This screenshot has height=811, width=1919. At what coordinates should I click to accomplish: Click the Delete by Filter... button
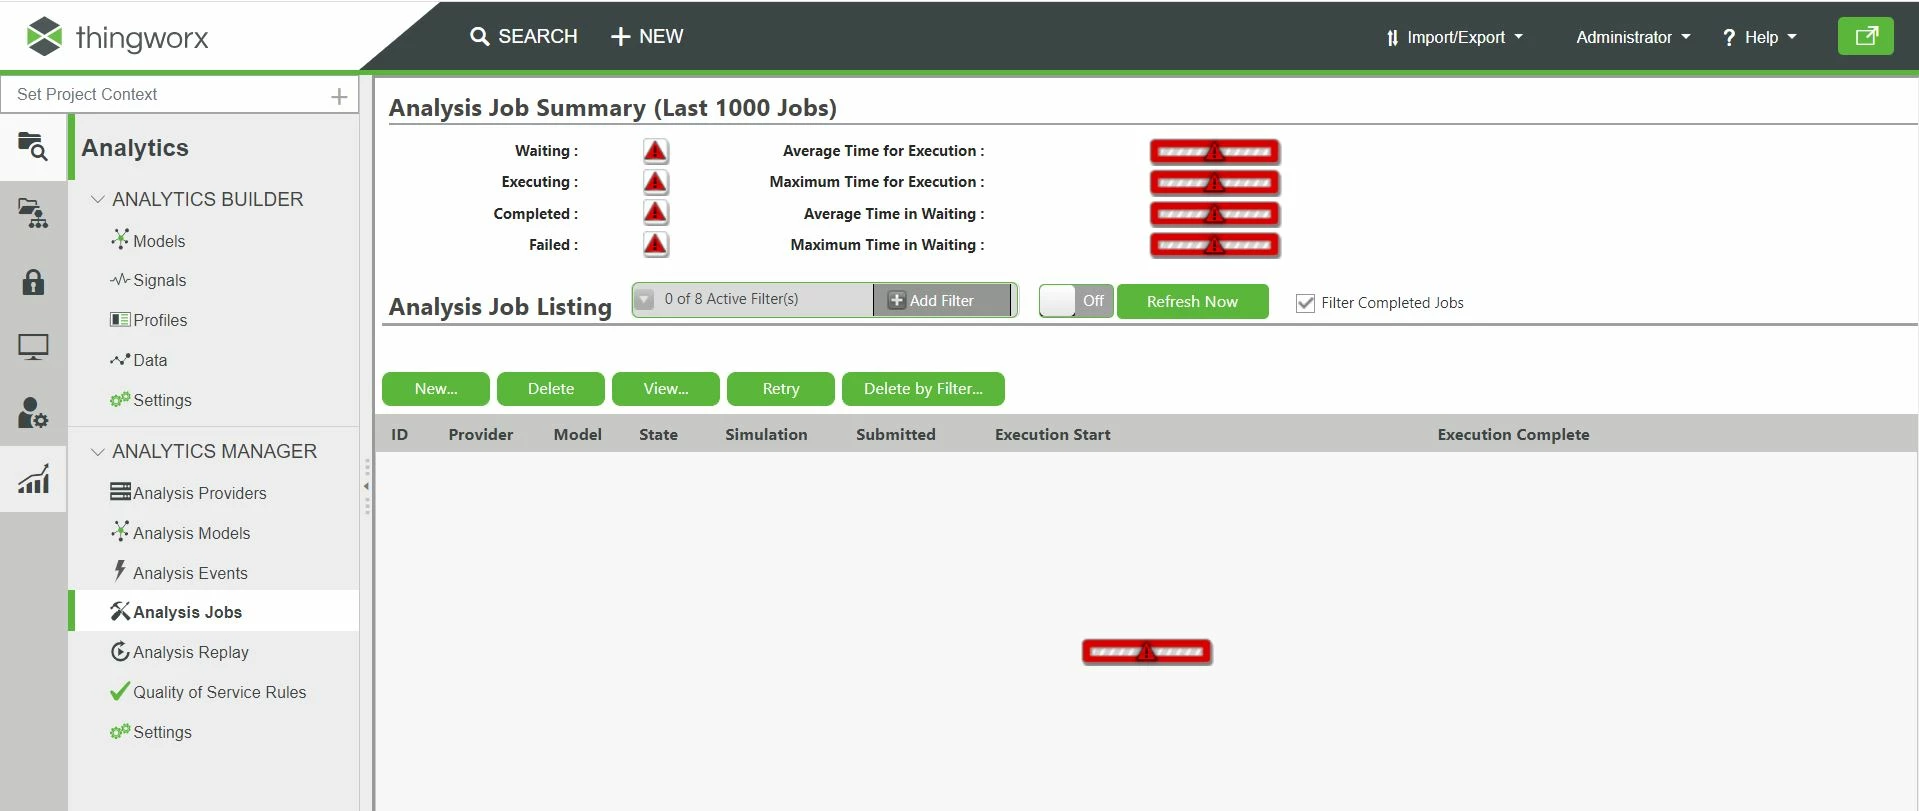click(x=923, y=389)
